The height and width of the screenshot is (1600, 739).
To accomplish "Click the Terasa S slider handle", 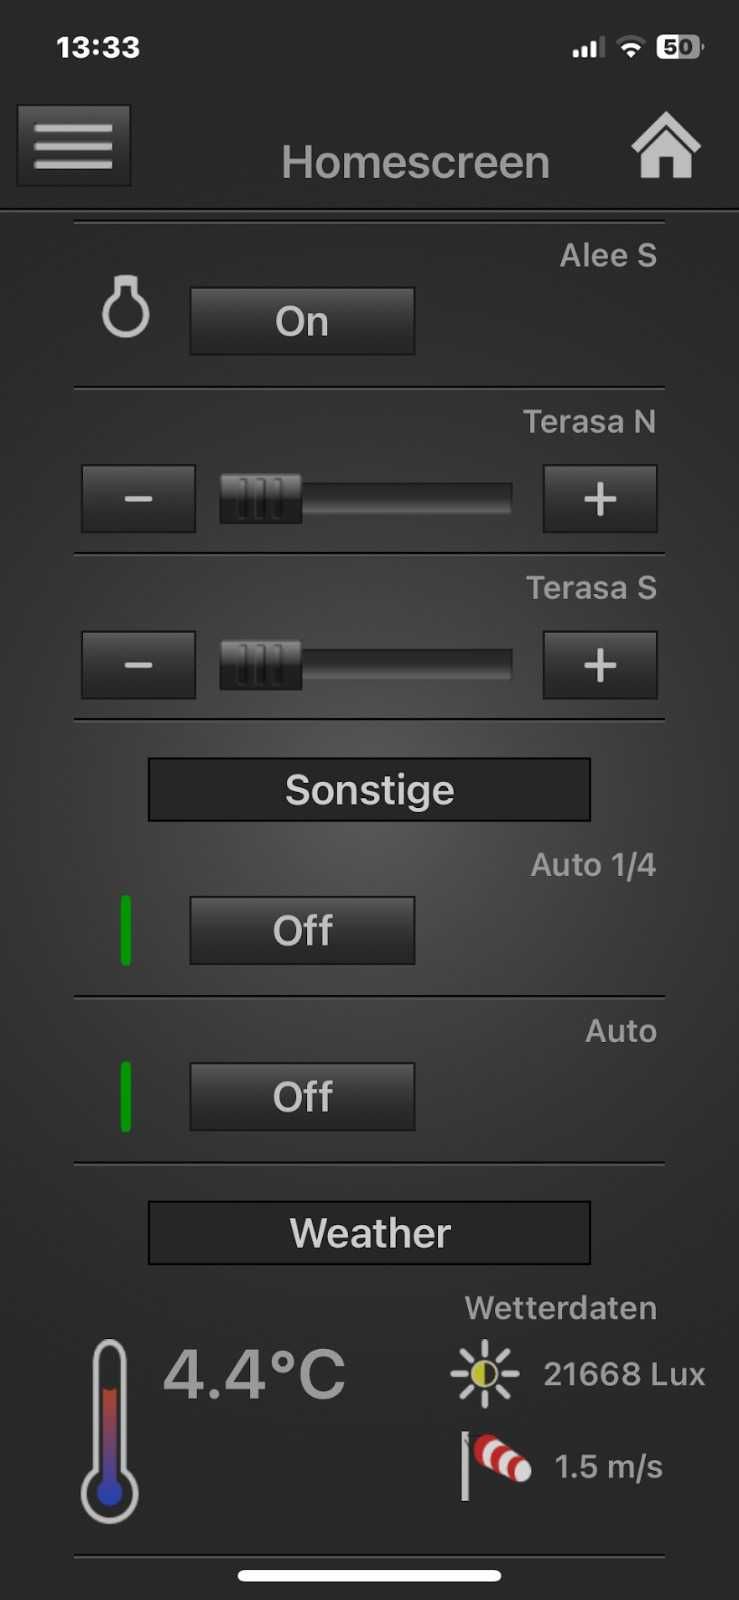I will [x=261, y=665].
